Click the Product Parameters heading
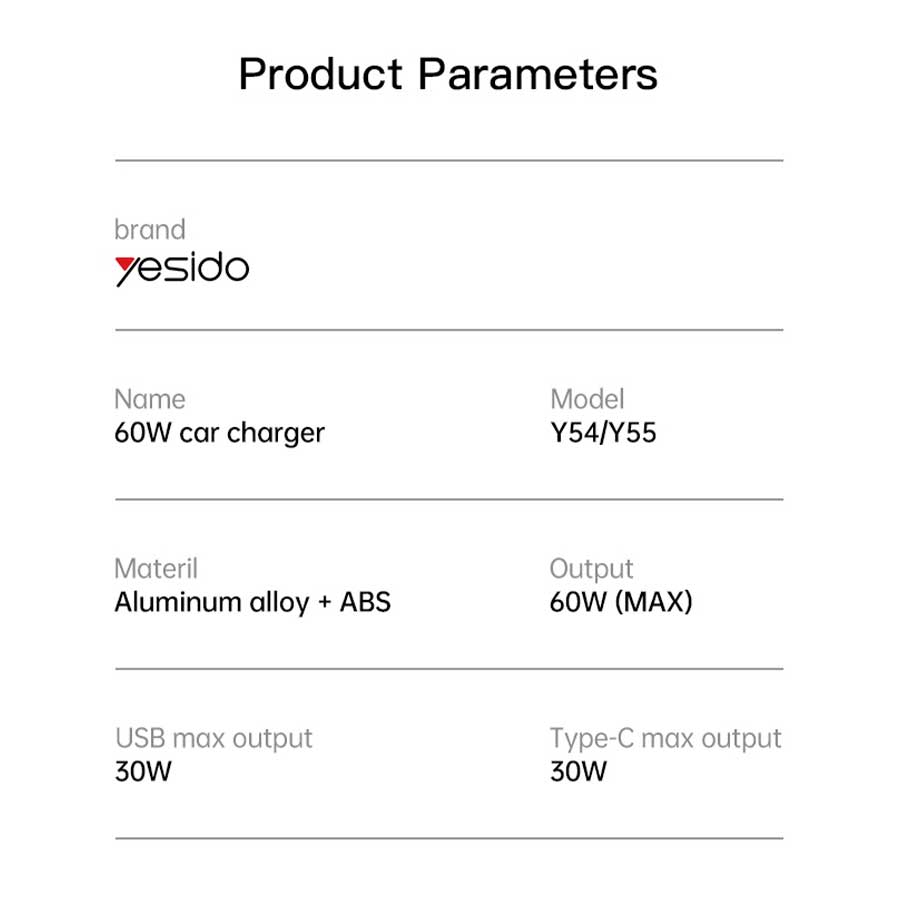 point(448,74)
